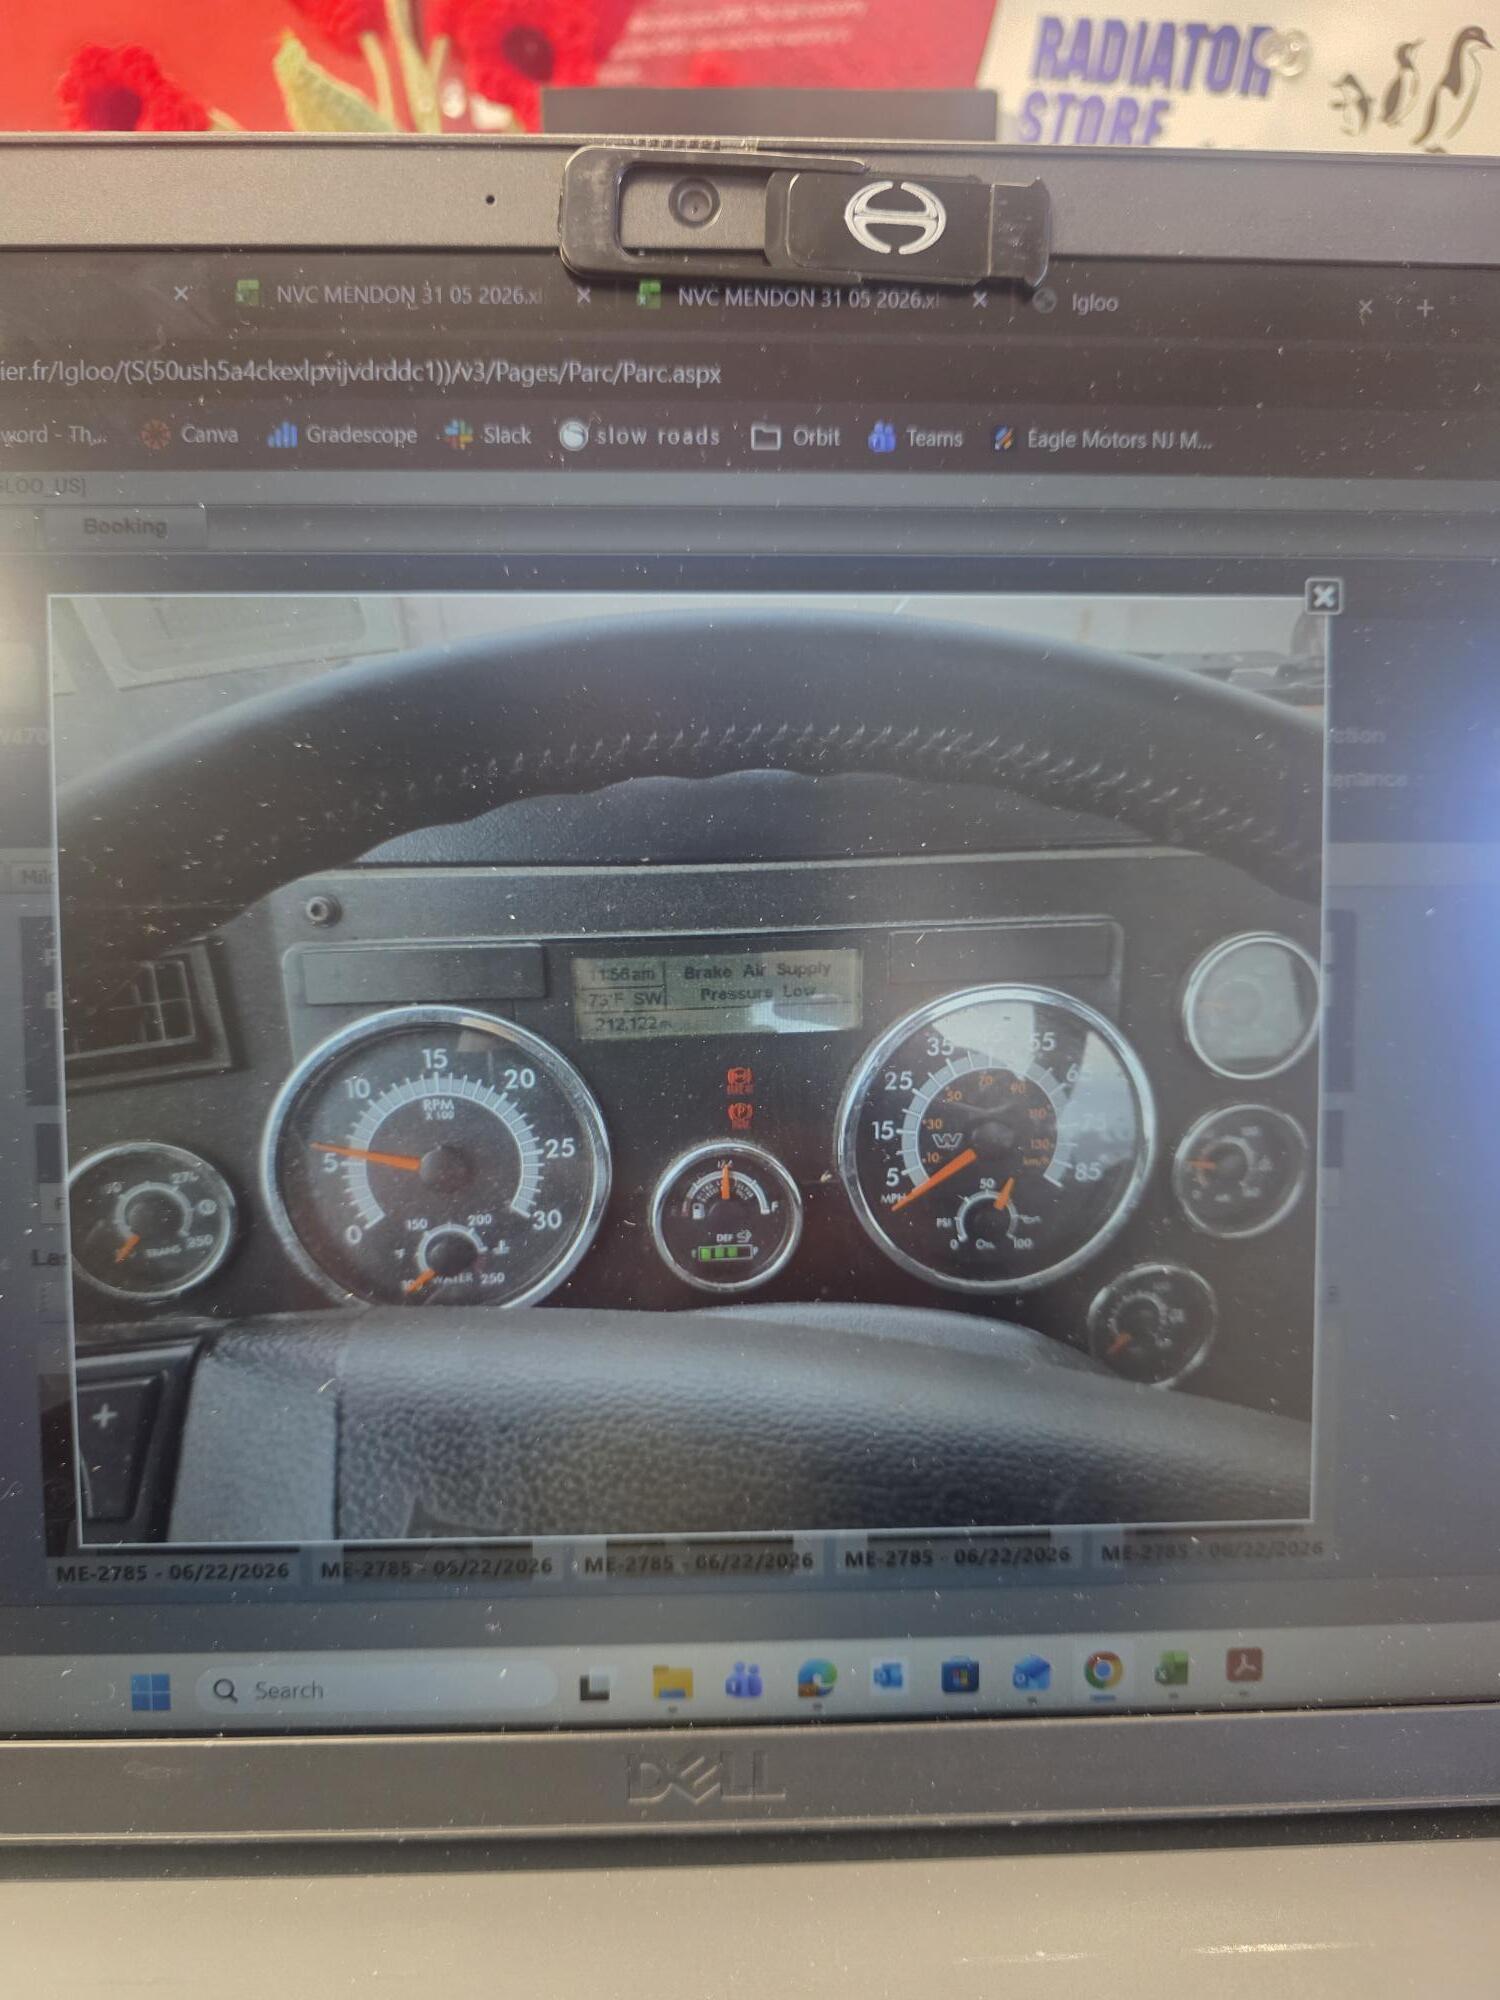Open the Outlook icon next to Chrome
The height and width of the screenshot is (2000, 1500).
point(1031,1673)
